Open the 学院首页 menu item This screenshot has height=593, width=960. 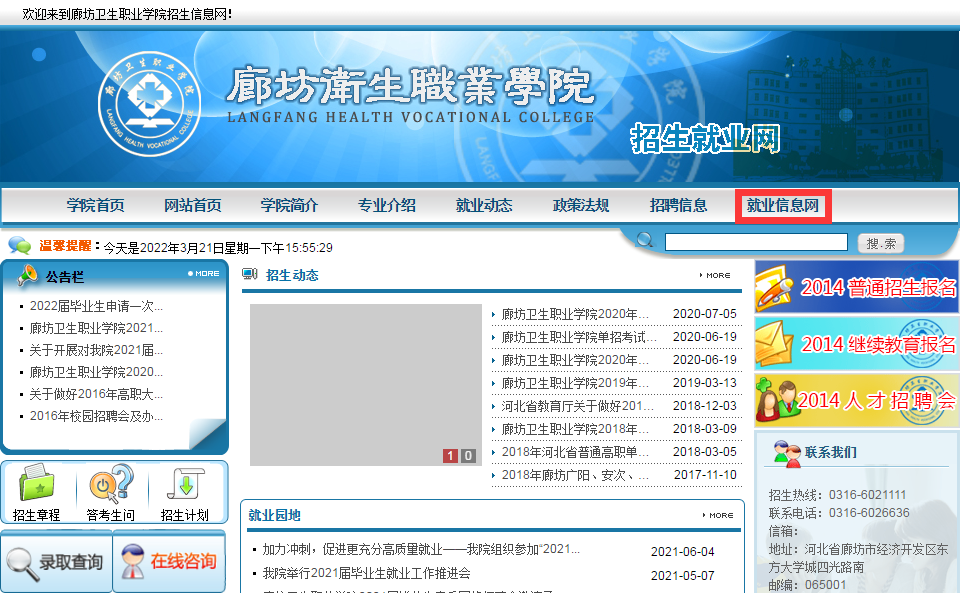click(x=95, y=205)
